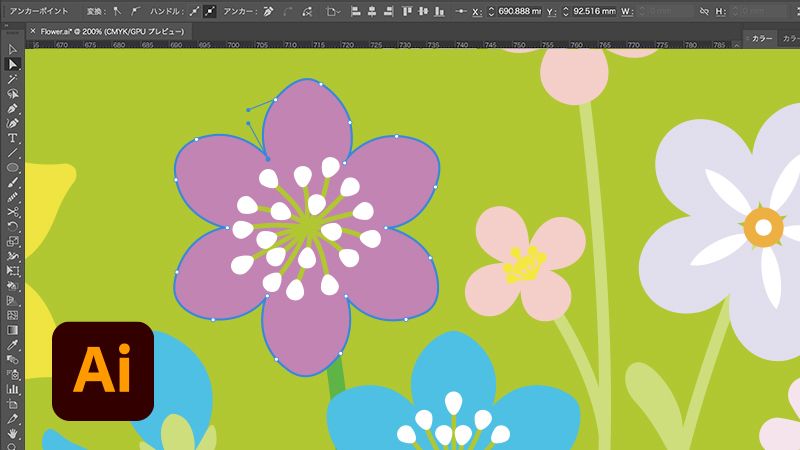Viewport: 800px width, 450px height.
Task: Align anchors to vertical top
Action: (407, 11)
